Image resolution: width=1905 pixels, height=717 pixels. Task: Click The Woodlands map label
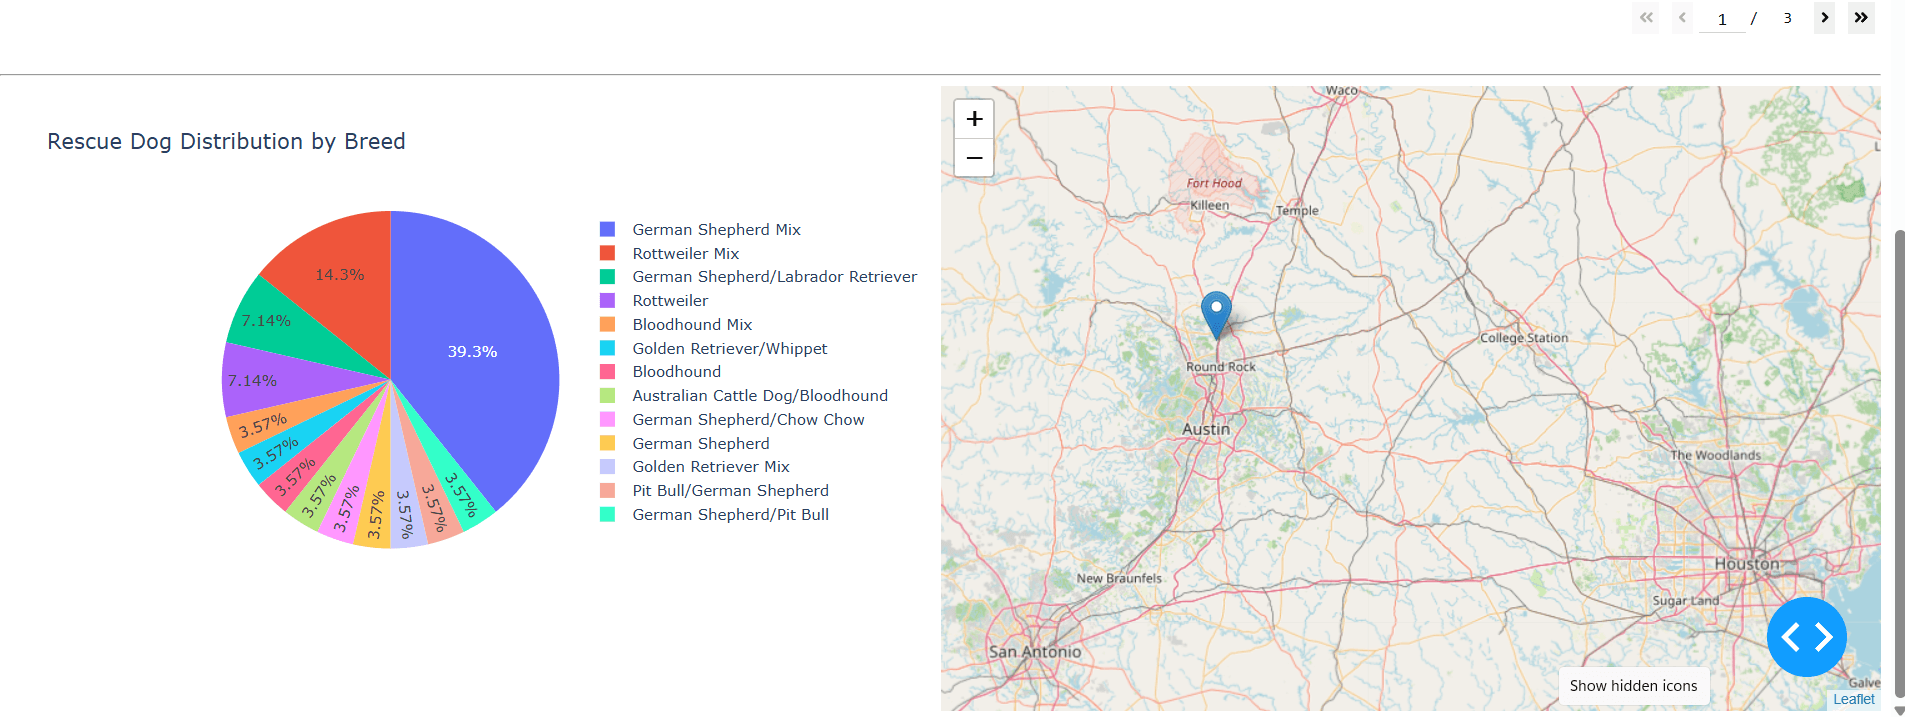coord(1716,455)
